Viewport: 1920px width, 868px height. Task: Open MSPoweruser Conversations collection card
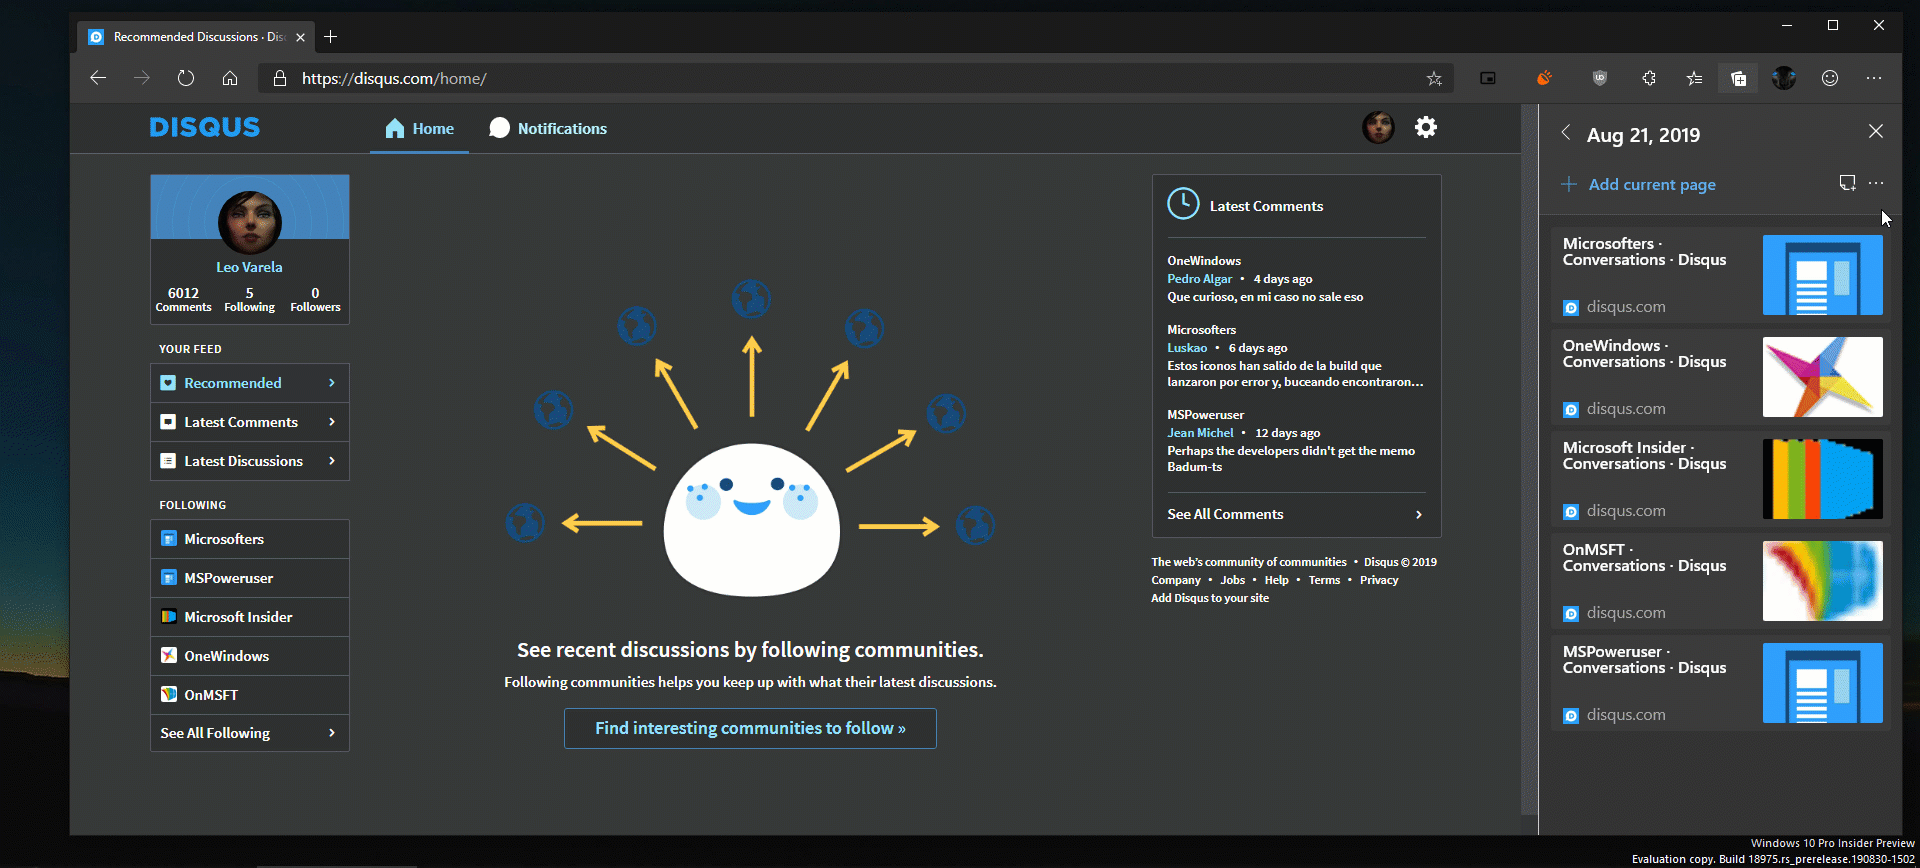(1720, 683)
